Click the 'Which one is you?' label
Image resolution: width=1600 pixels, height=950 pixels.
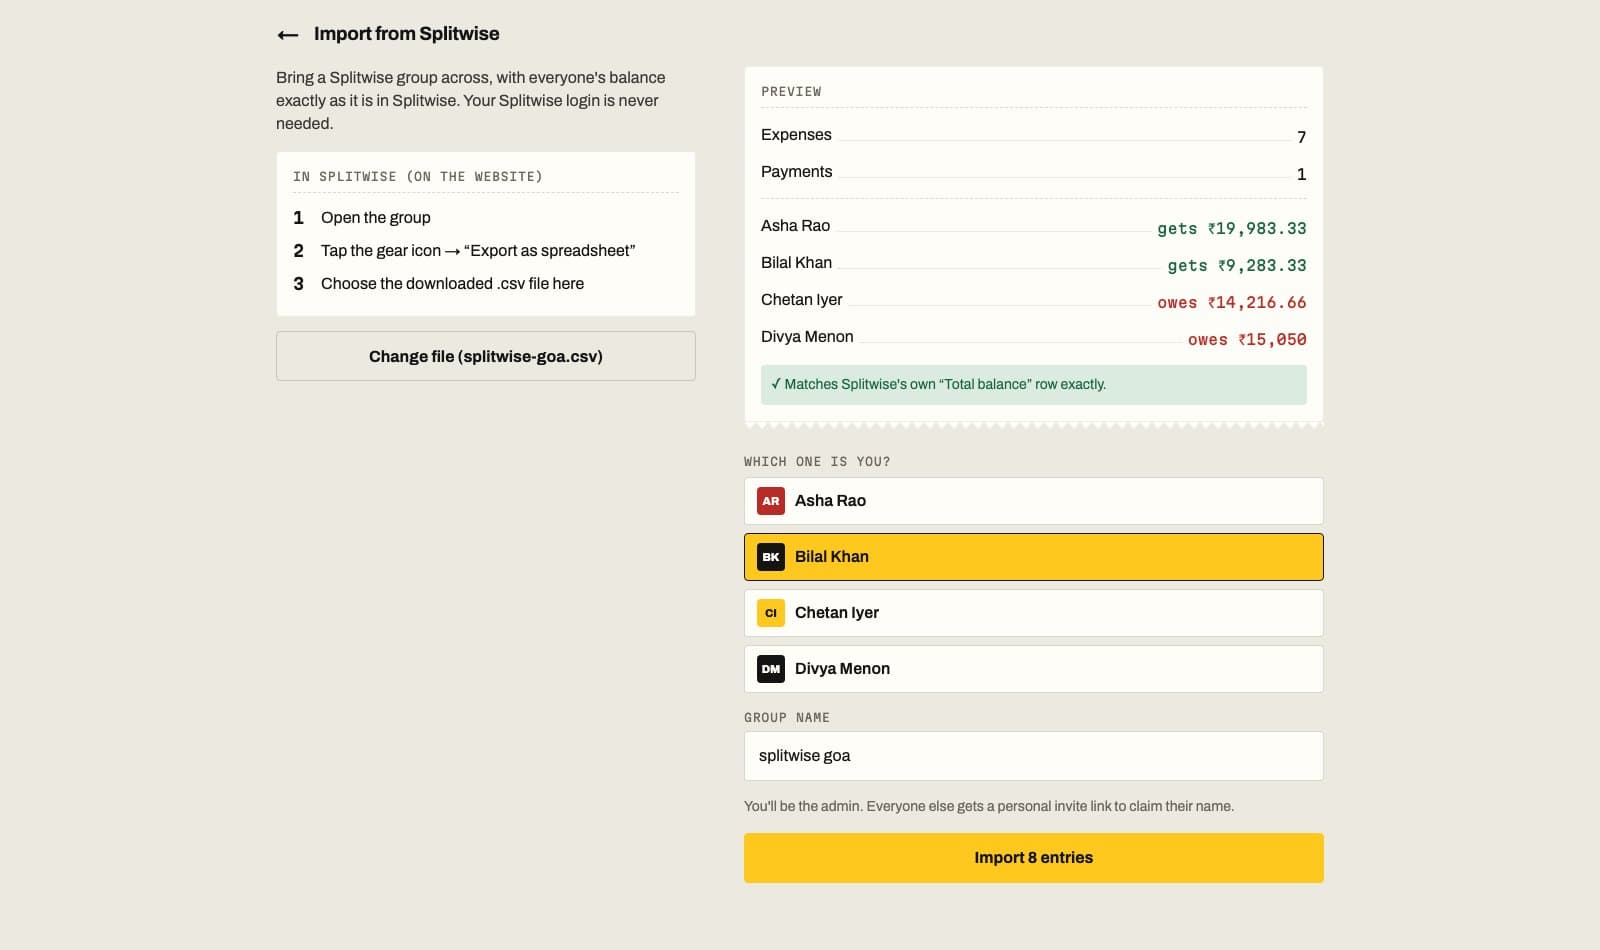pyautogui.click(x=817, y=462)
